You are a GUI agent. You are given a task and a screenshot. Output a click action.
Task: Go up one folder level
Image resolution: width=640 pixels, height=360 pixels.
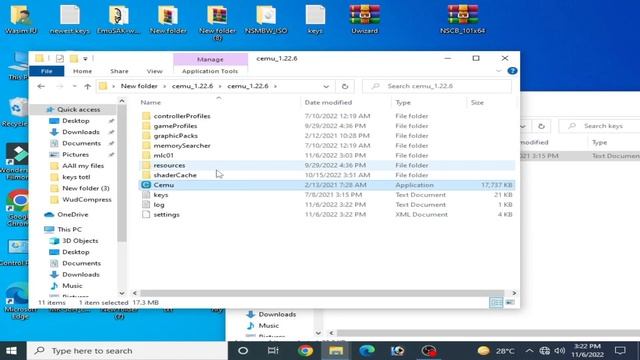[87, 86]
